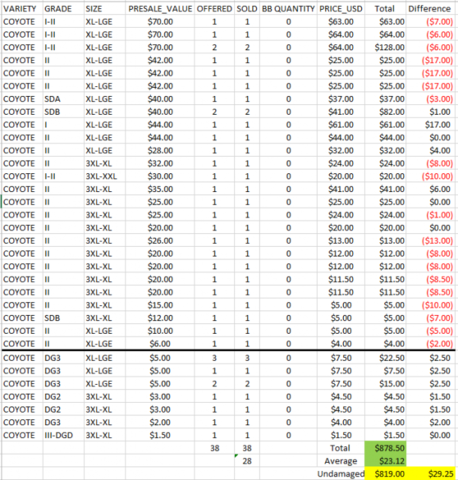Click the green Total cell showing $878.50
This screenshot has height=480, width=458.
pos(385,448)
